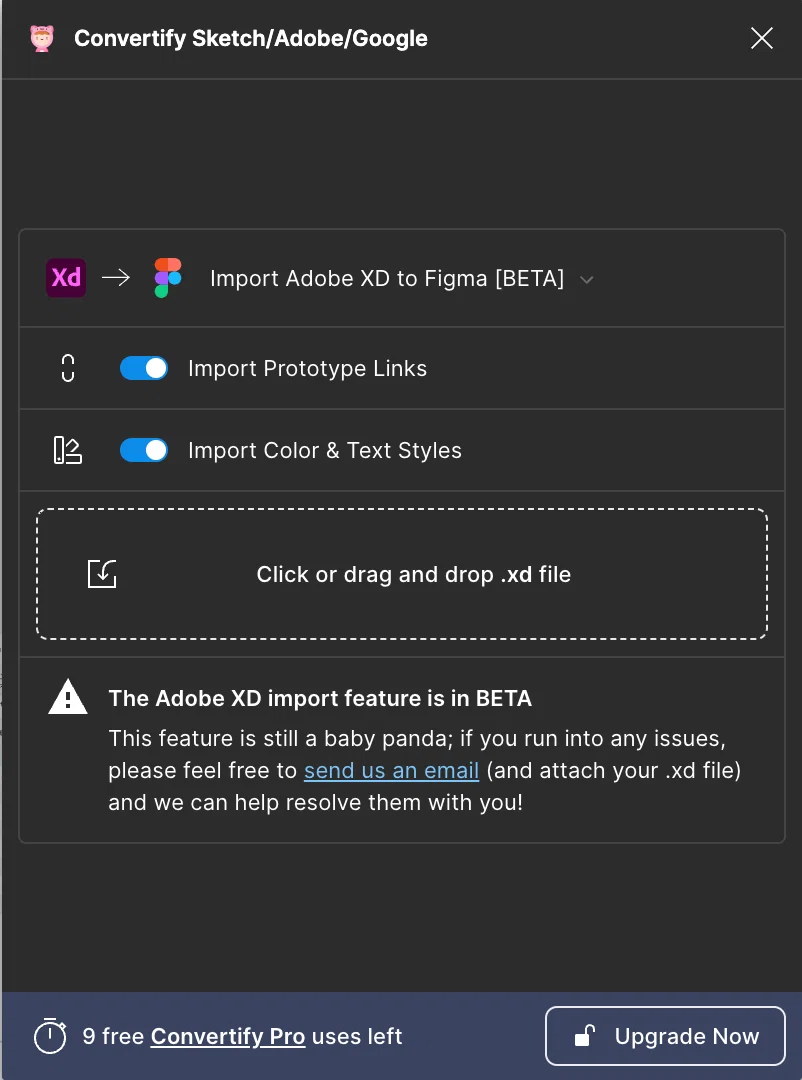Close the Convertify plugin window
The height and width of the screenshot is (1080, 802).
761,39
